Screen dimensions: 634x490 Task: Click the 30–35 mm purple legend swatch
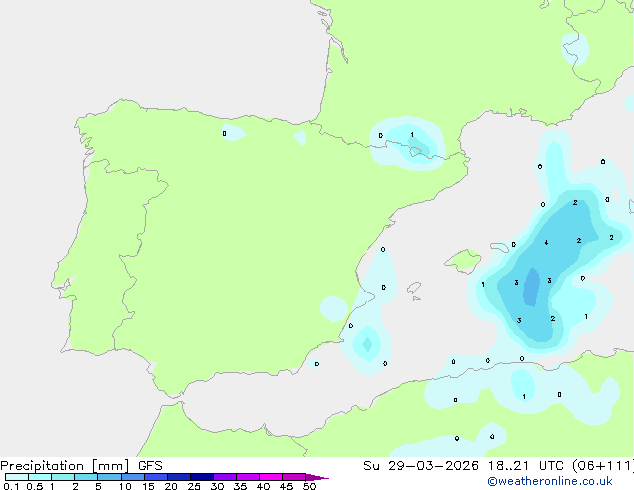(225, 477)
